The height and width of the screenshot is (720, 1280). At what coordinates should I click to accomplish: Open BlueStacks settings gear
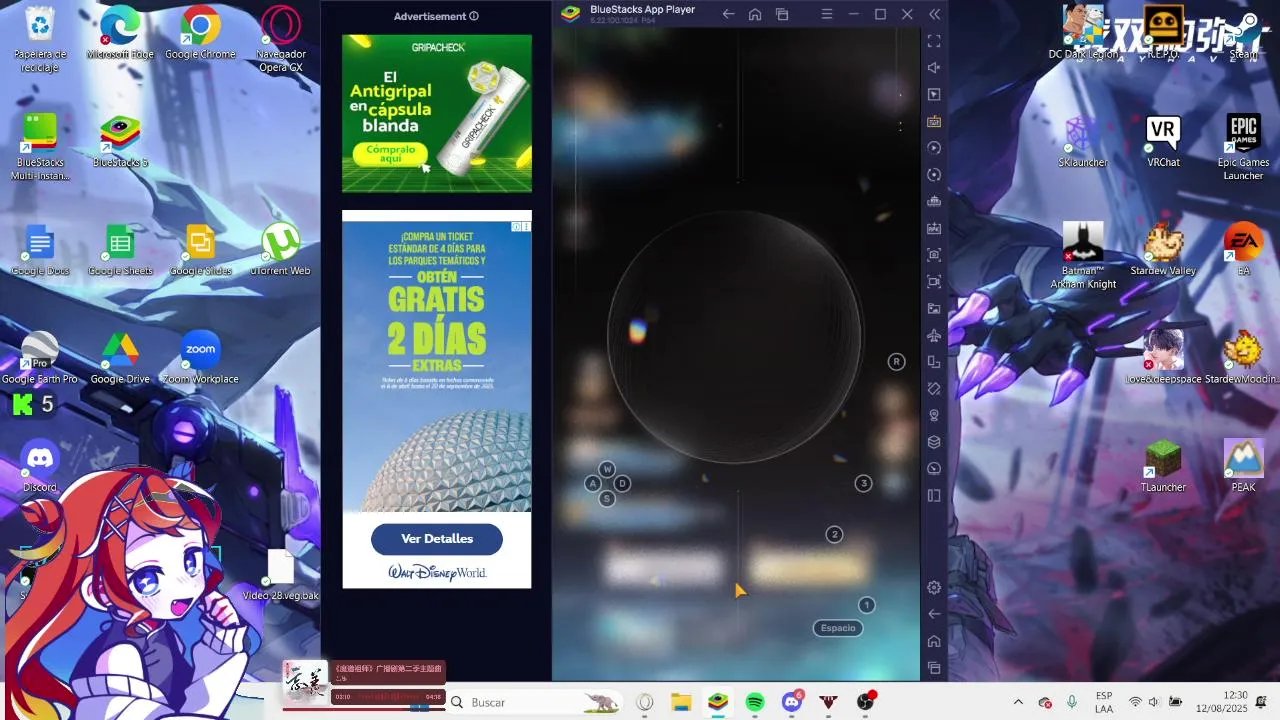(934, 588)
